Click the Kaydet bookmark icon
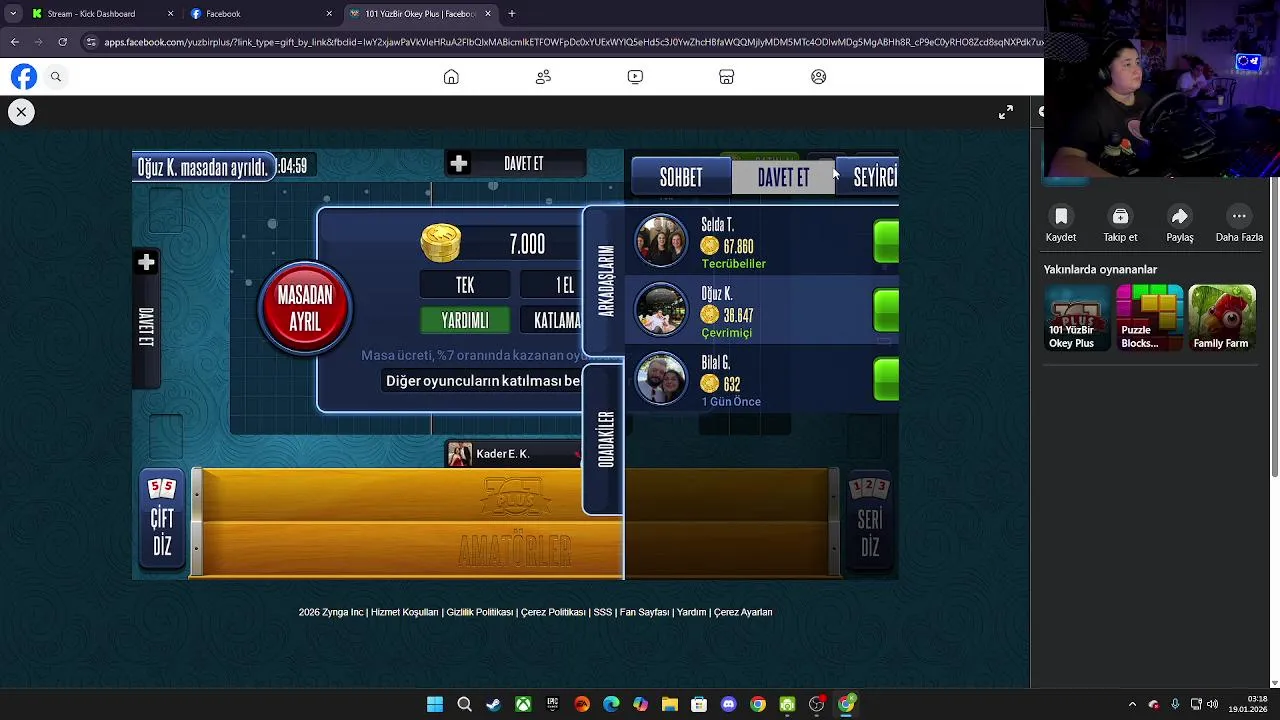The height and width of the screenshot is (720, 1280). coord(1061,216)
